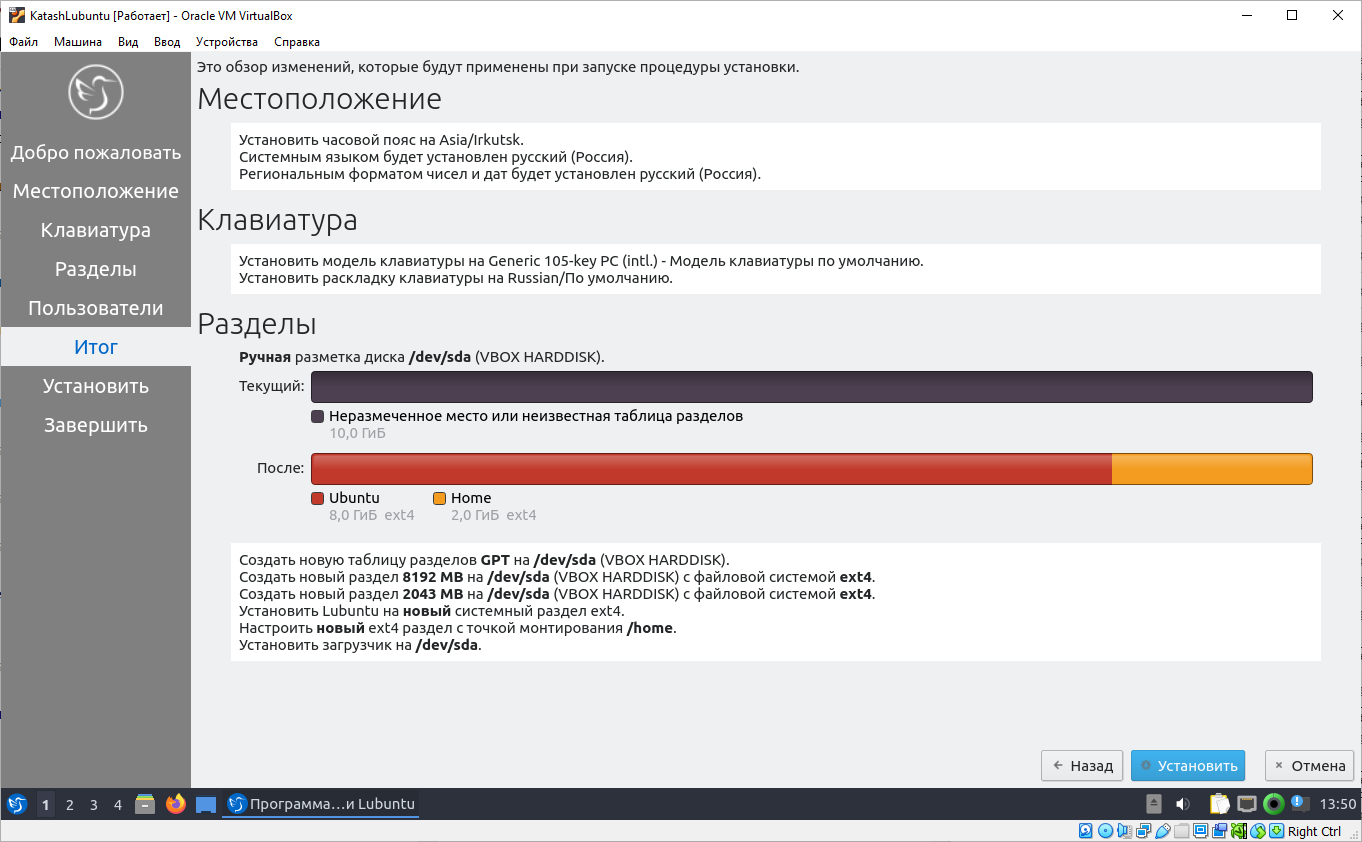This screenshot has height=842, width=1362.
Task: Open the notification alert tray icon
Action: (x=1300, y=803)
